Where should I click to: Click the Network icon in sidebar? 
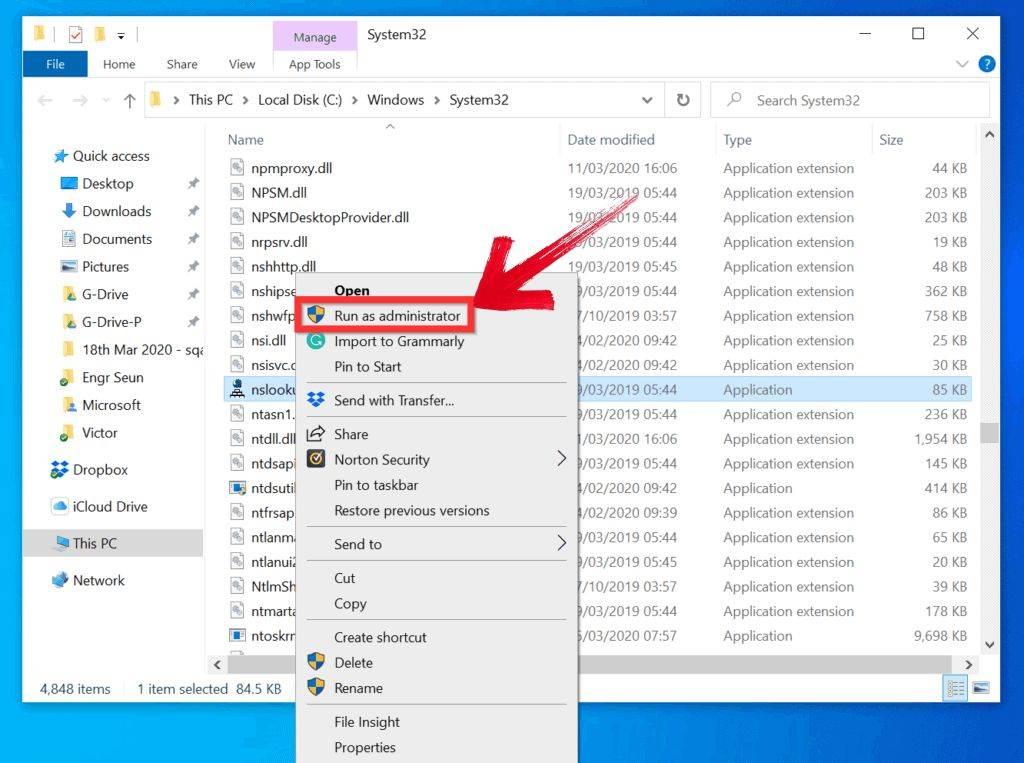pos(60,581)
